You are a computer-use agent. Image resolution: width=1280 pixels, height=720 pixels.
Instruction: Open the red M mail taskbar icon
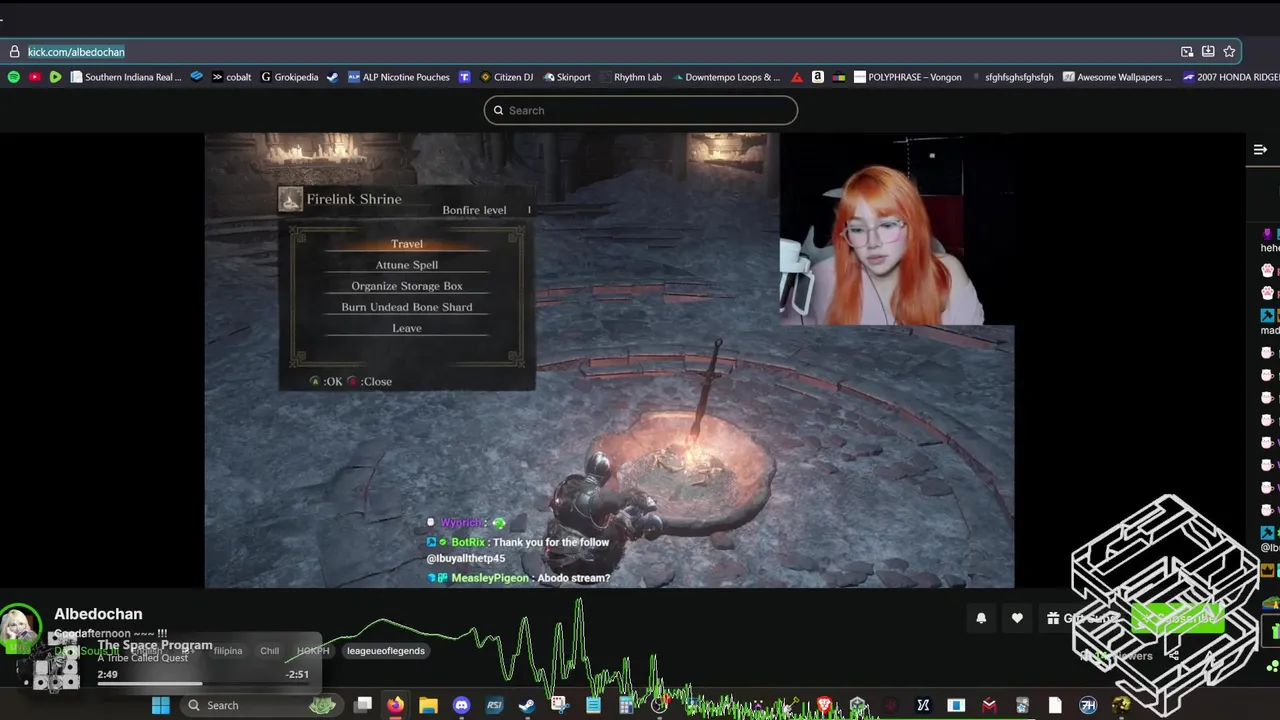989,705
